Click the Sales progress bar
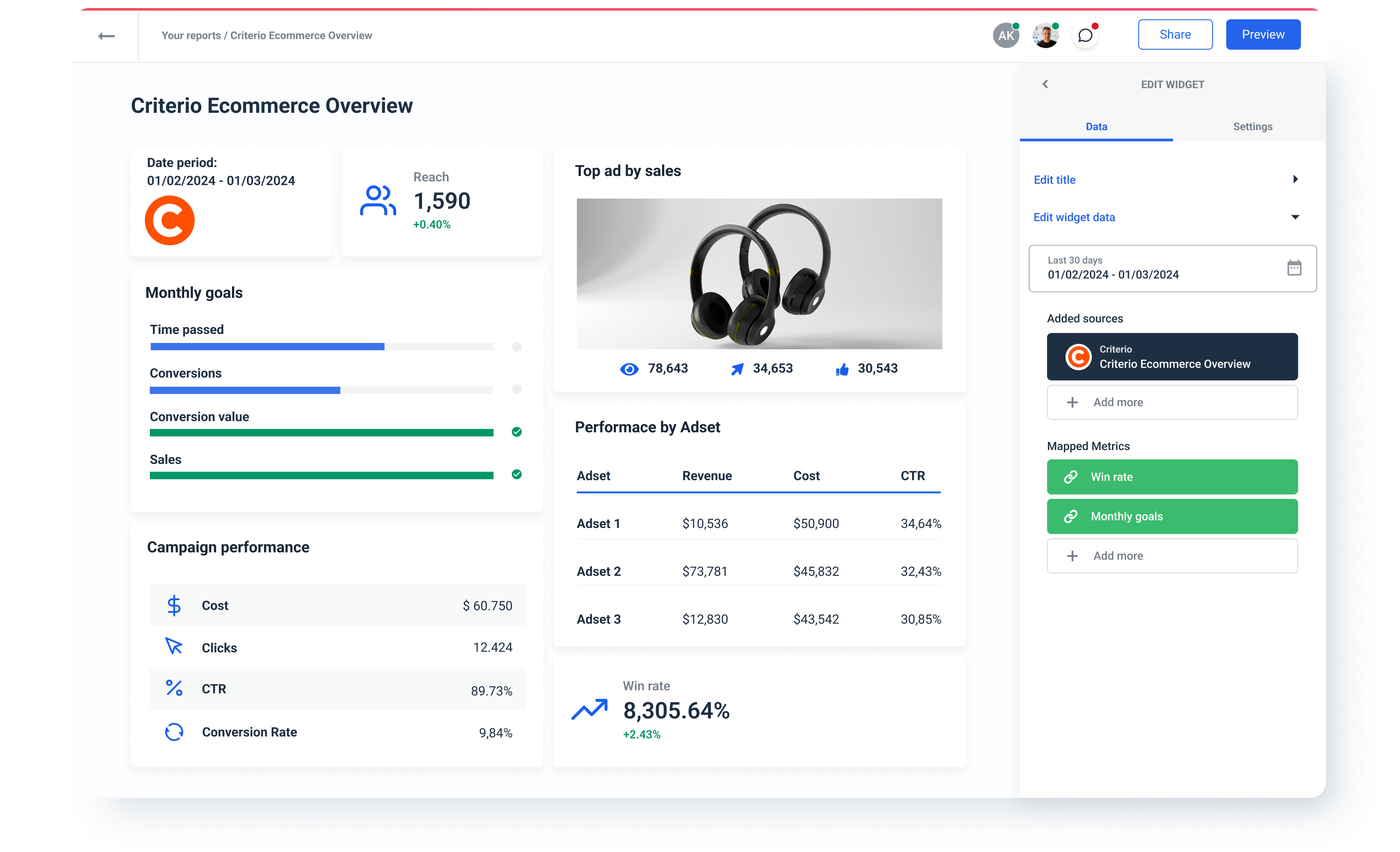The height and width of the screenshot is (852, 1400). click(x=320, y=475)
